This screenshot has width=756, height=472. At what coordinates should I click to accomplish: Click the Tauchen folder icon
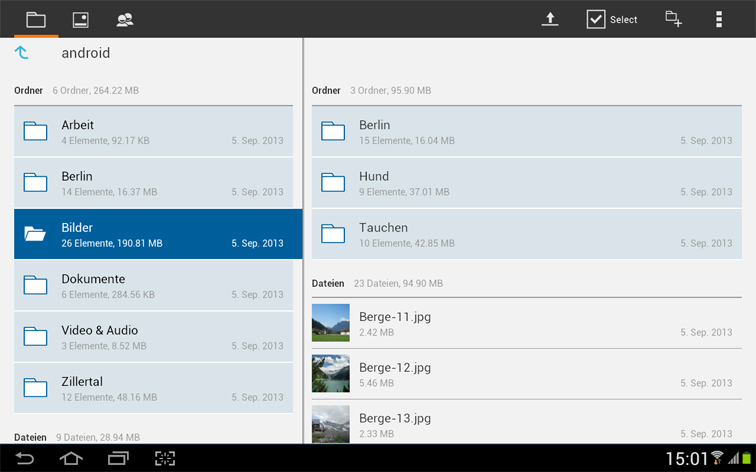[333, 234]
